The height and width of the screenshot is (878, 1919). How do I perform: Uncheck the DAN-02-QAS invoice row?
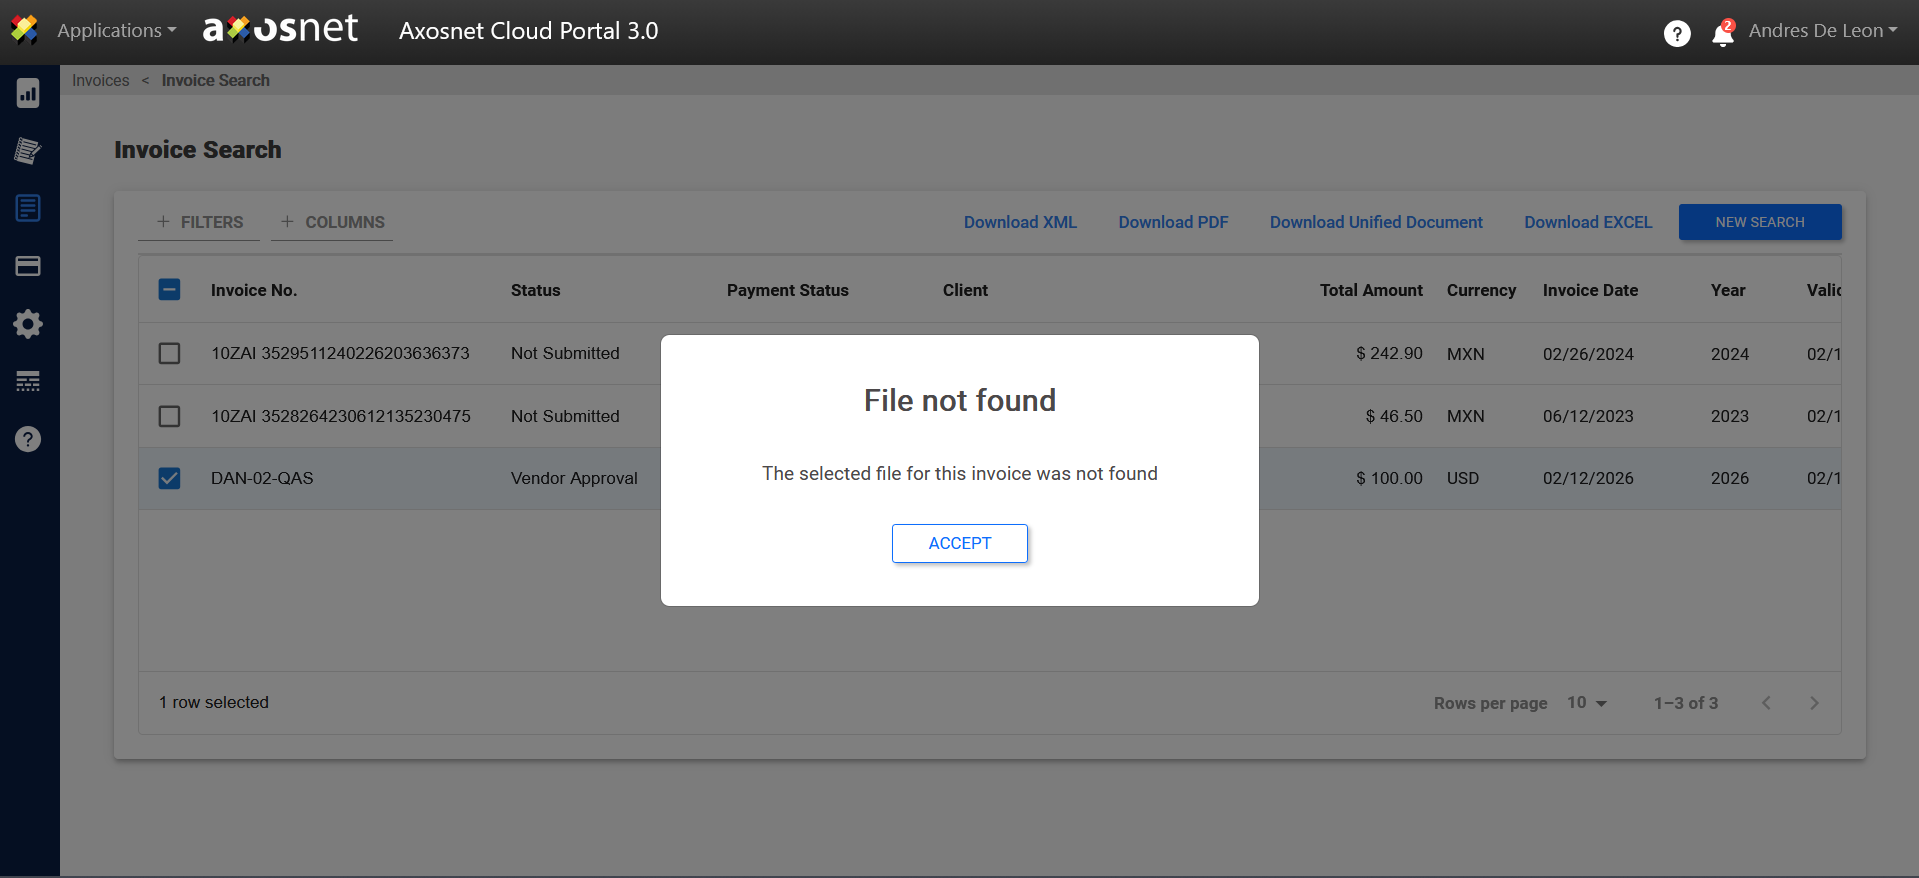click(170, 478)
